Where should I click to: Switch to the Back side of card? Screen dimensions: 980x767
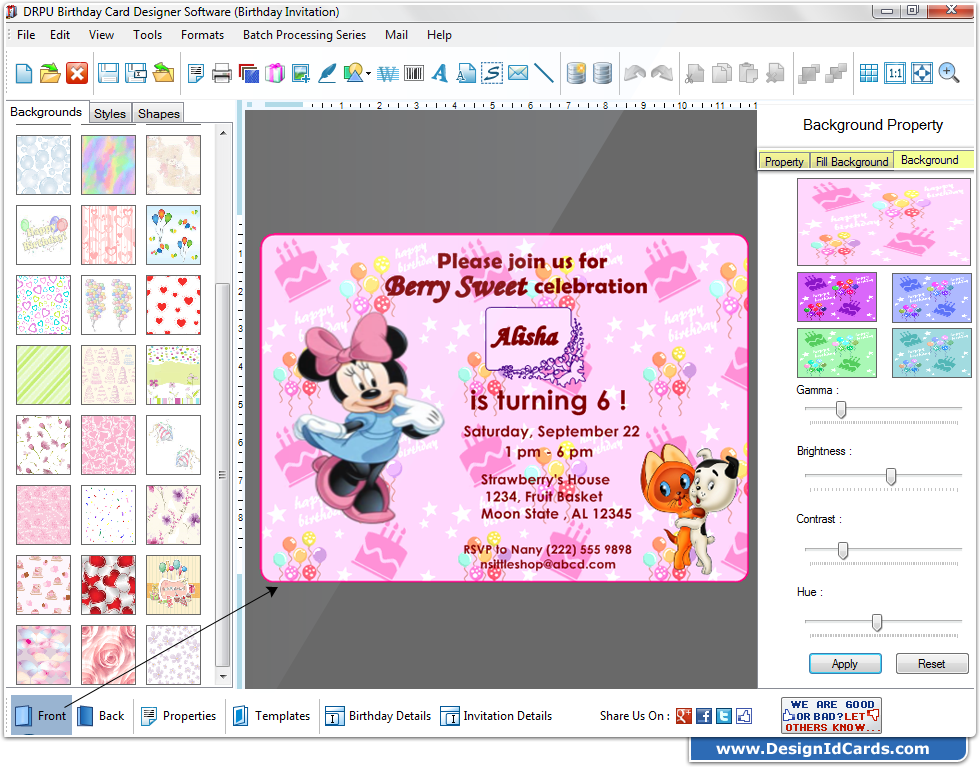click(102, 716)
